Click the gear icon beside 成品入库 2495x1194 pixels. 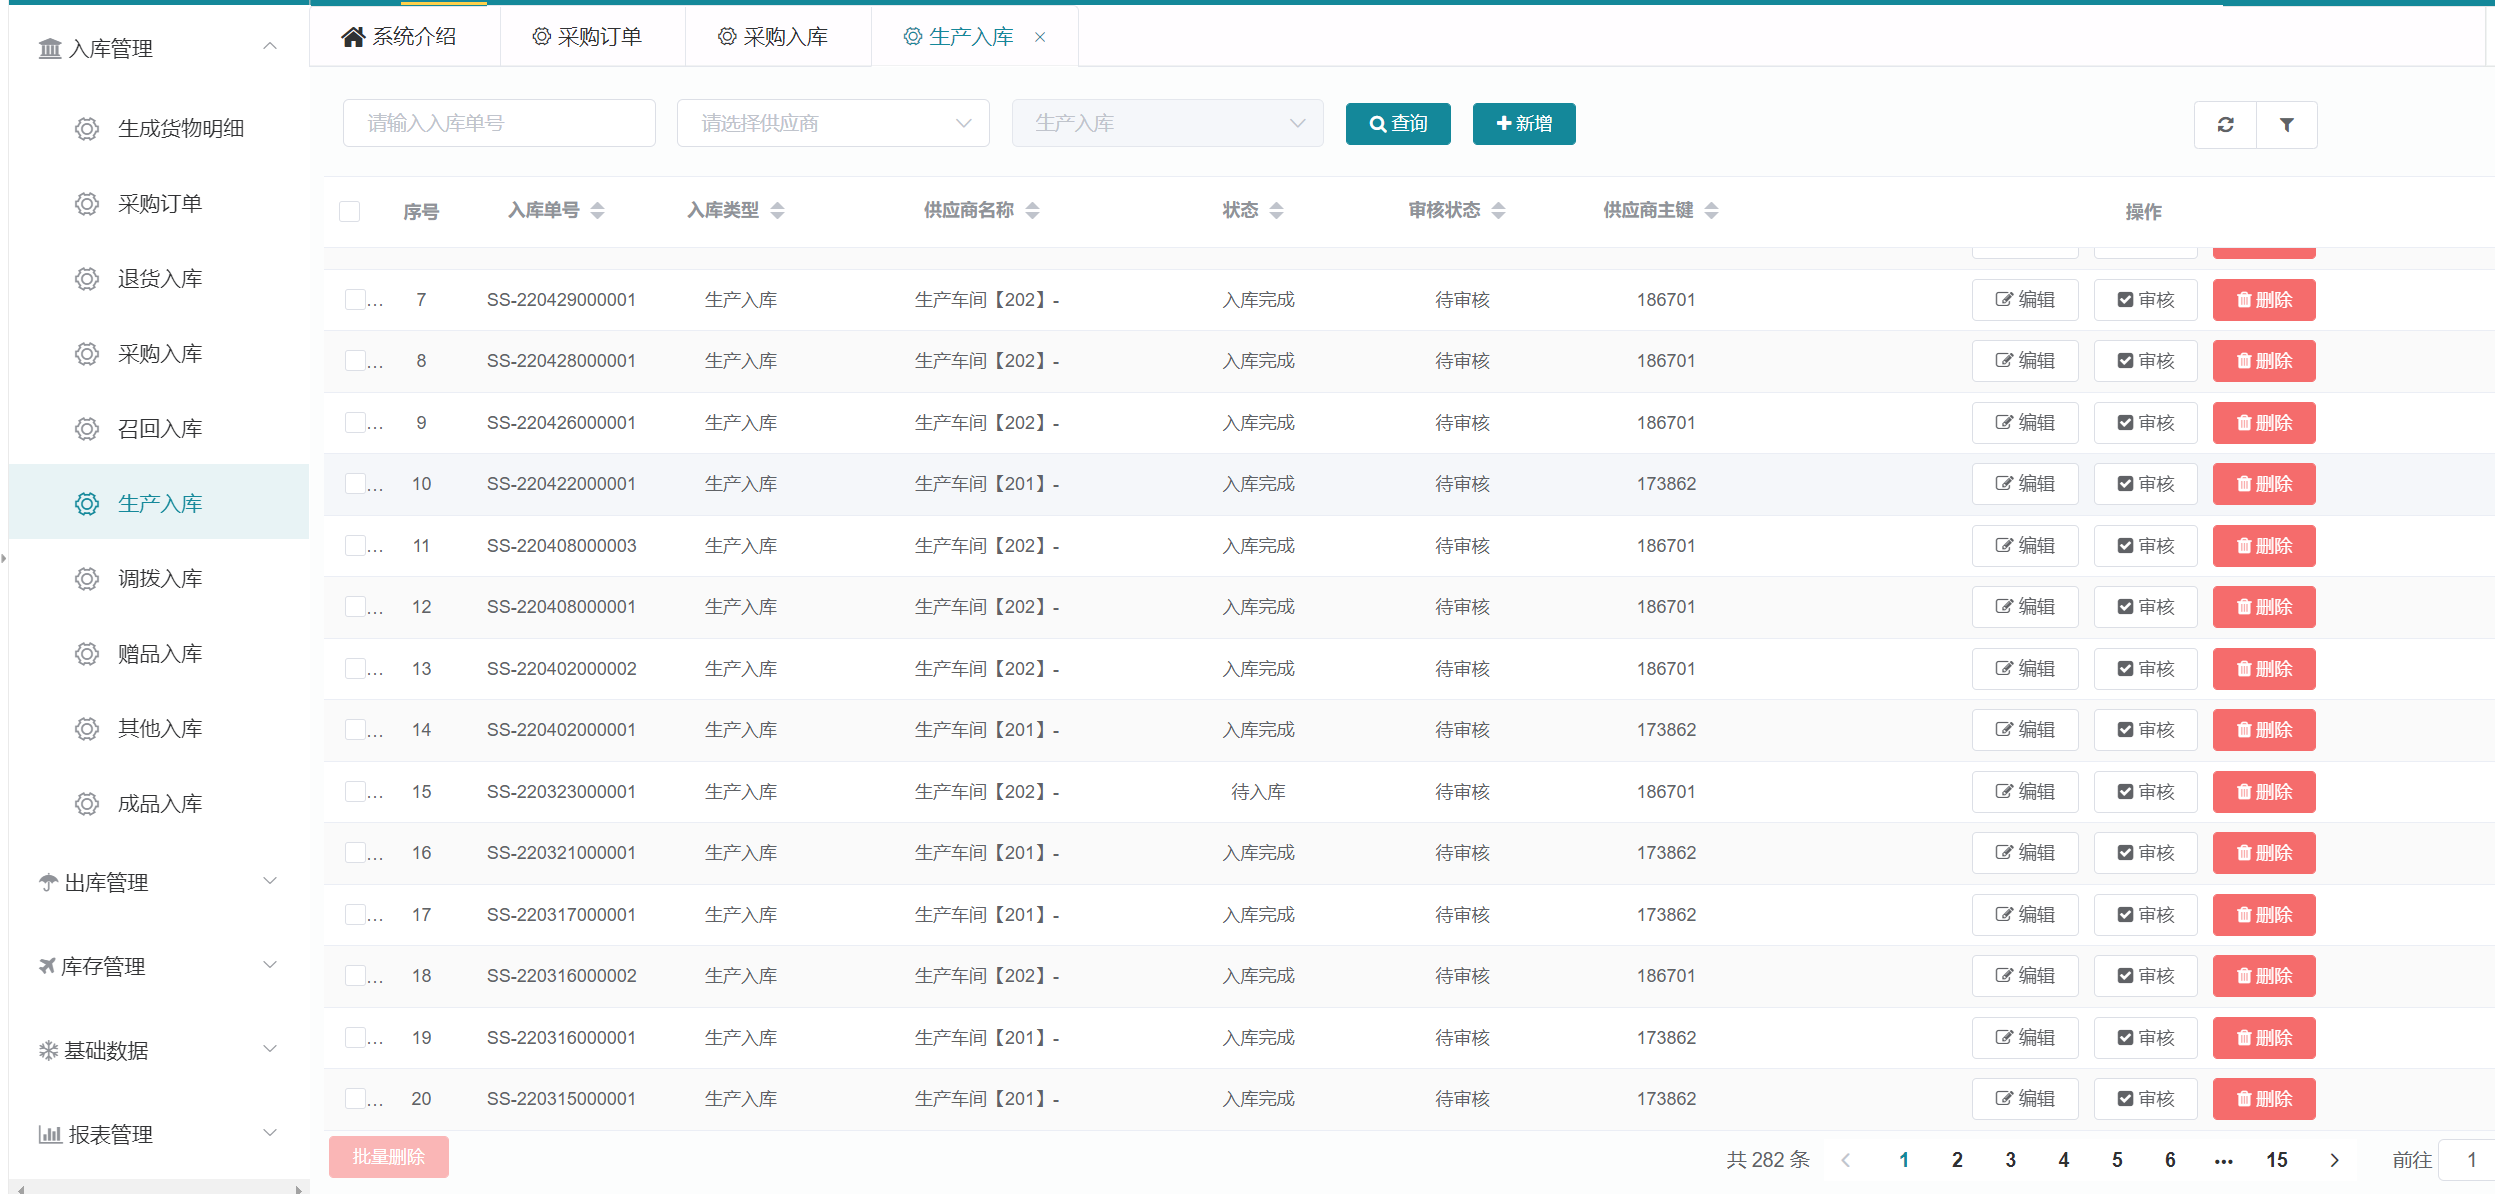(87, 804)
